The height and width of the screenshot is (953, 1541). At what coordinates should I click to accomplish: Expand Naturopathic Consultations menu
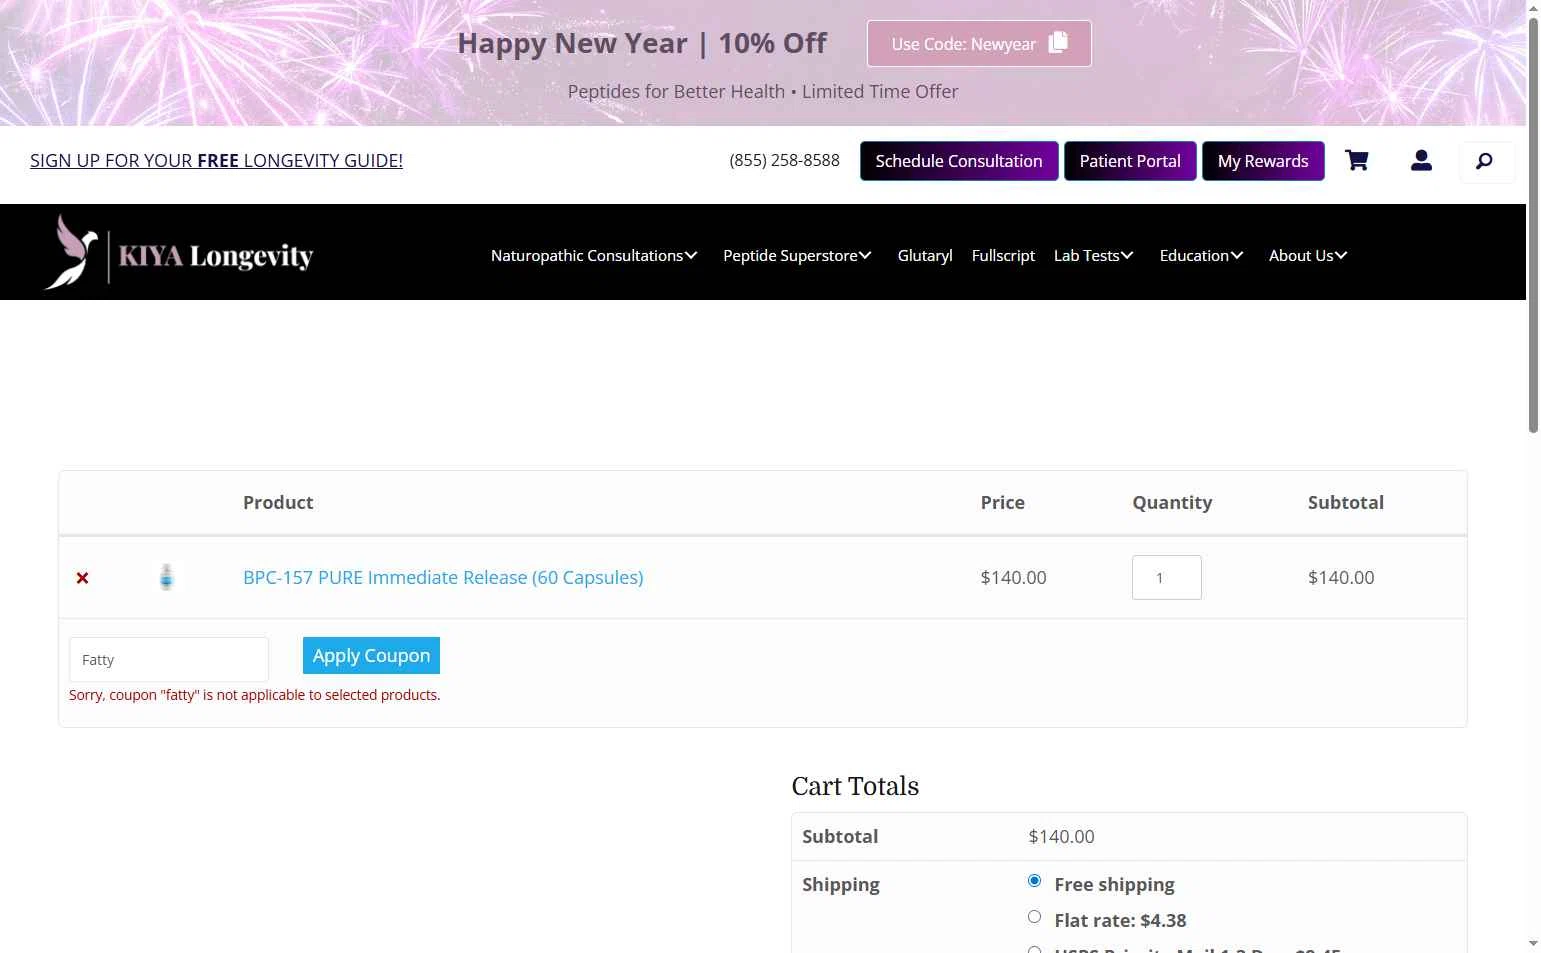point(594,256)
